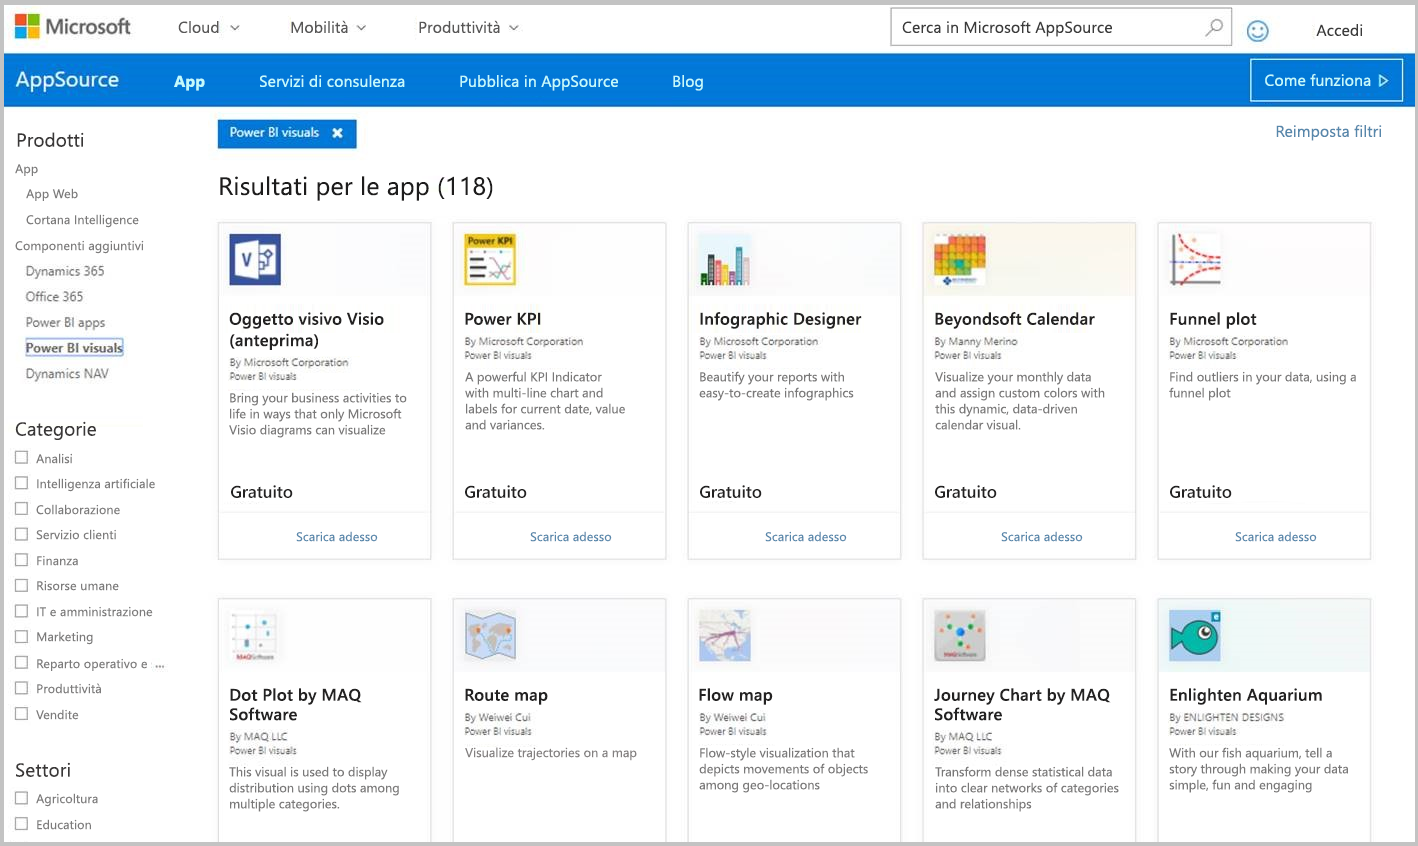The width and height of the screenshot is (1418, 846).
Task: Tick the Vendite checkbox
Action: pos(22,714)
